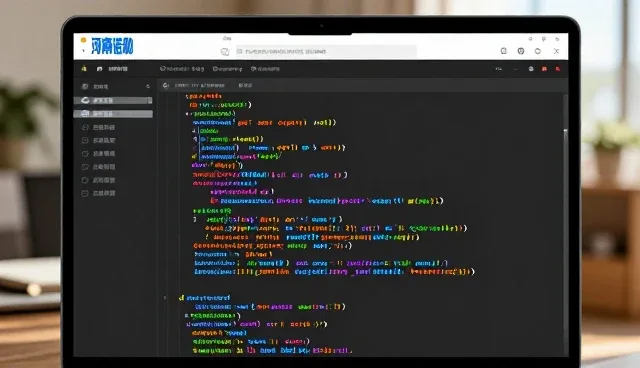Collapse the sidebar using its header arrow
This screenshot has width=640, height=368.
point(148,86)
